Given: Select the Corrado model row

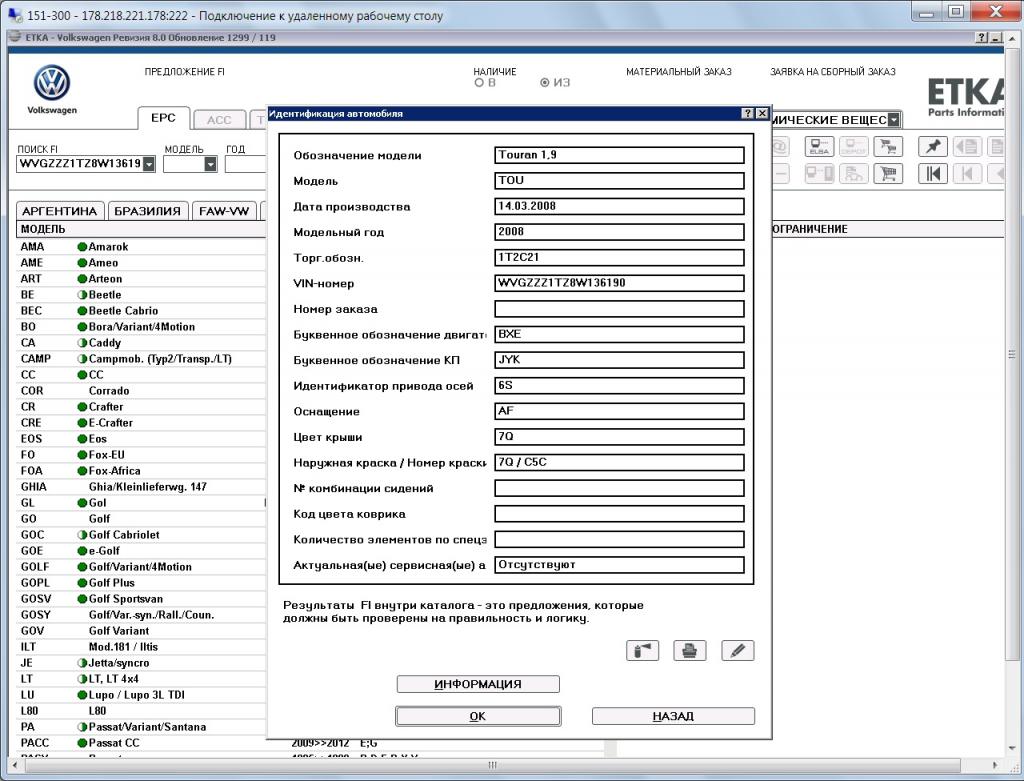Looking at the screenshot, I should tap(140, 390).
